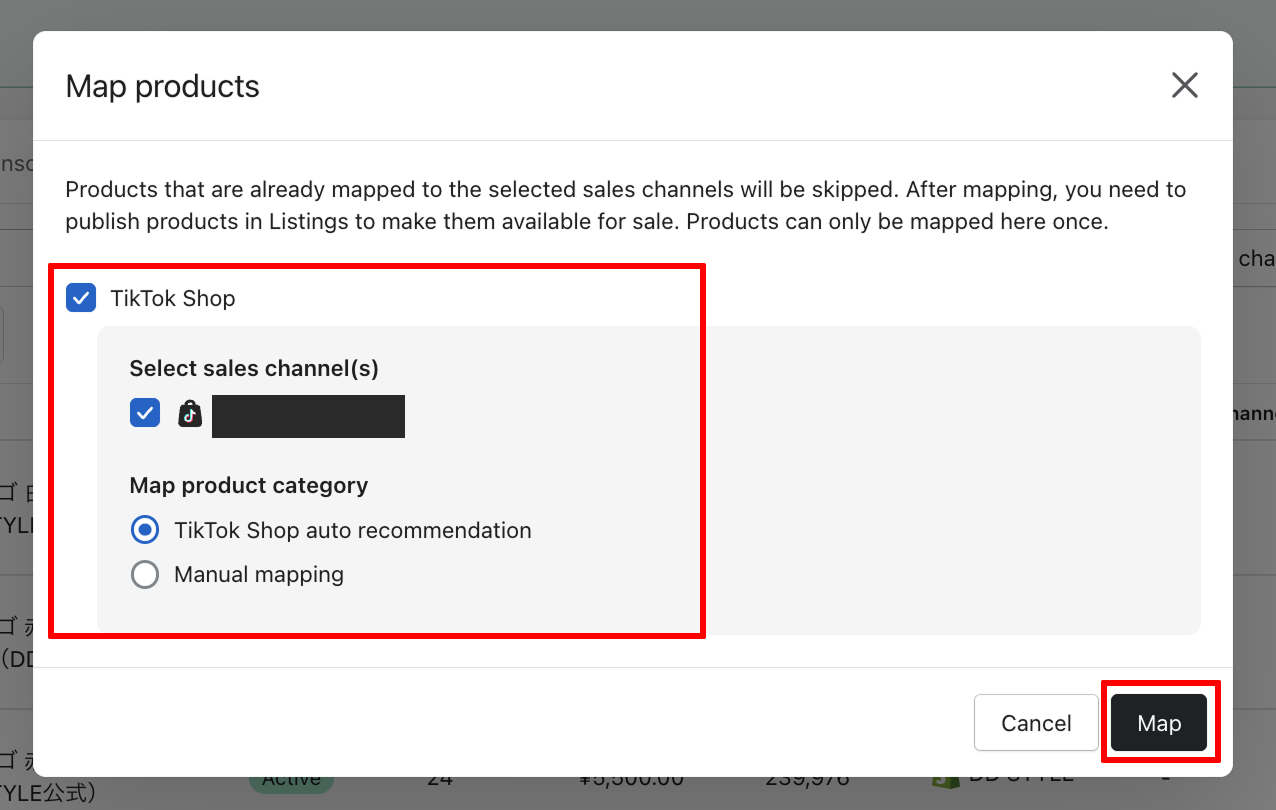The height and width of the screenshot is (810, 1276).
Task: Uncheck the TikTok Shop checkbox
Action: (81, 298)
